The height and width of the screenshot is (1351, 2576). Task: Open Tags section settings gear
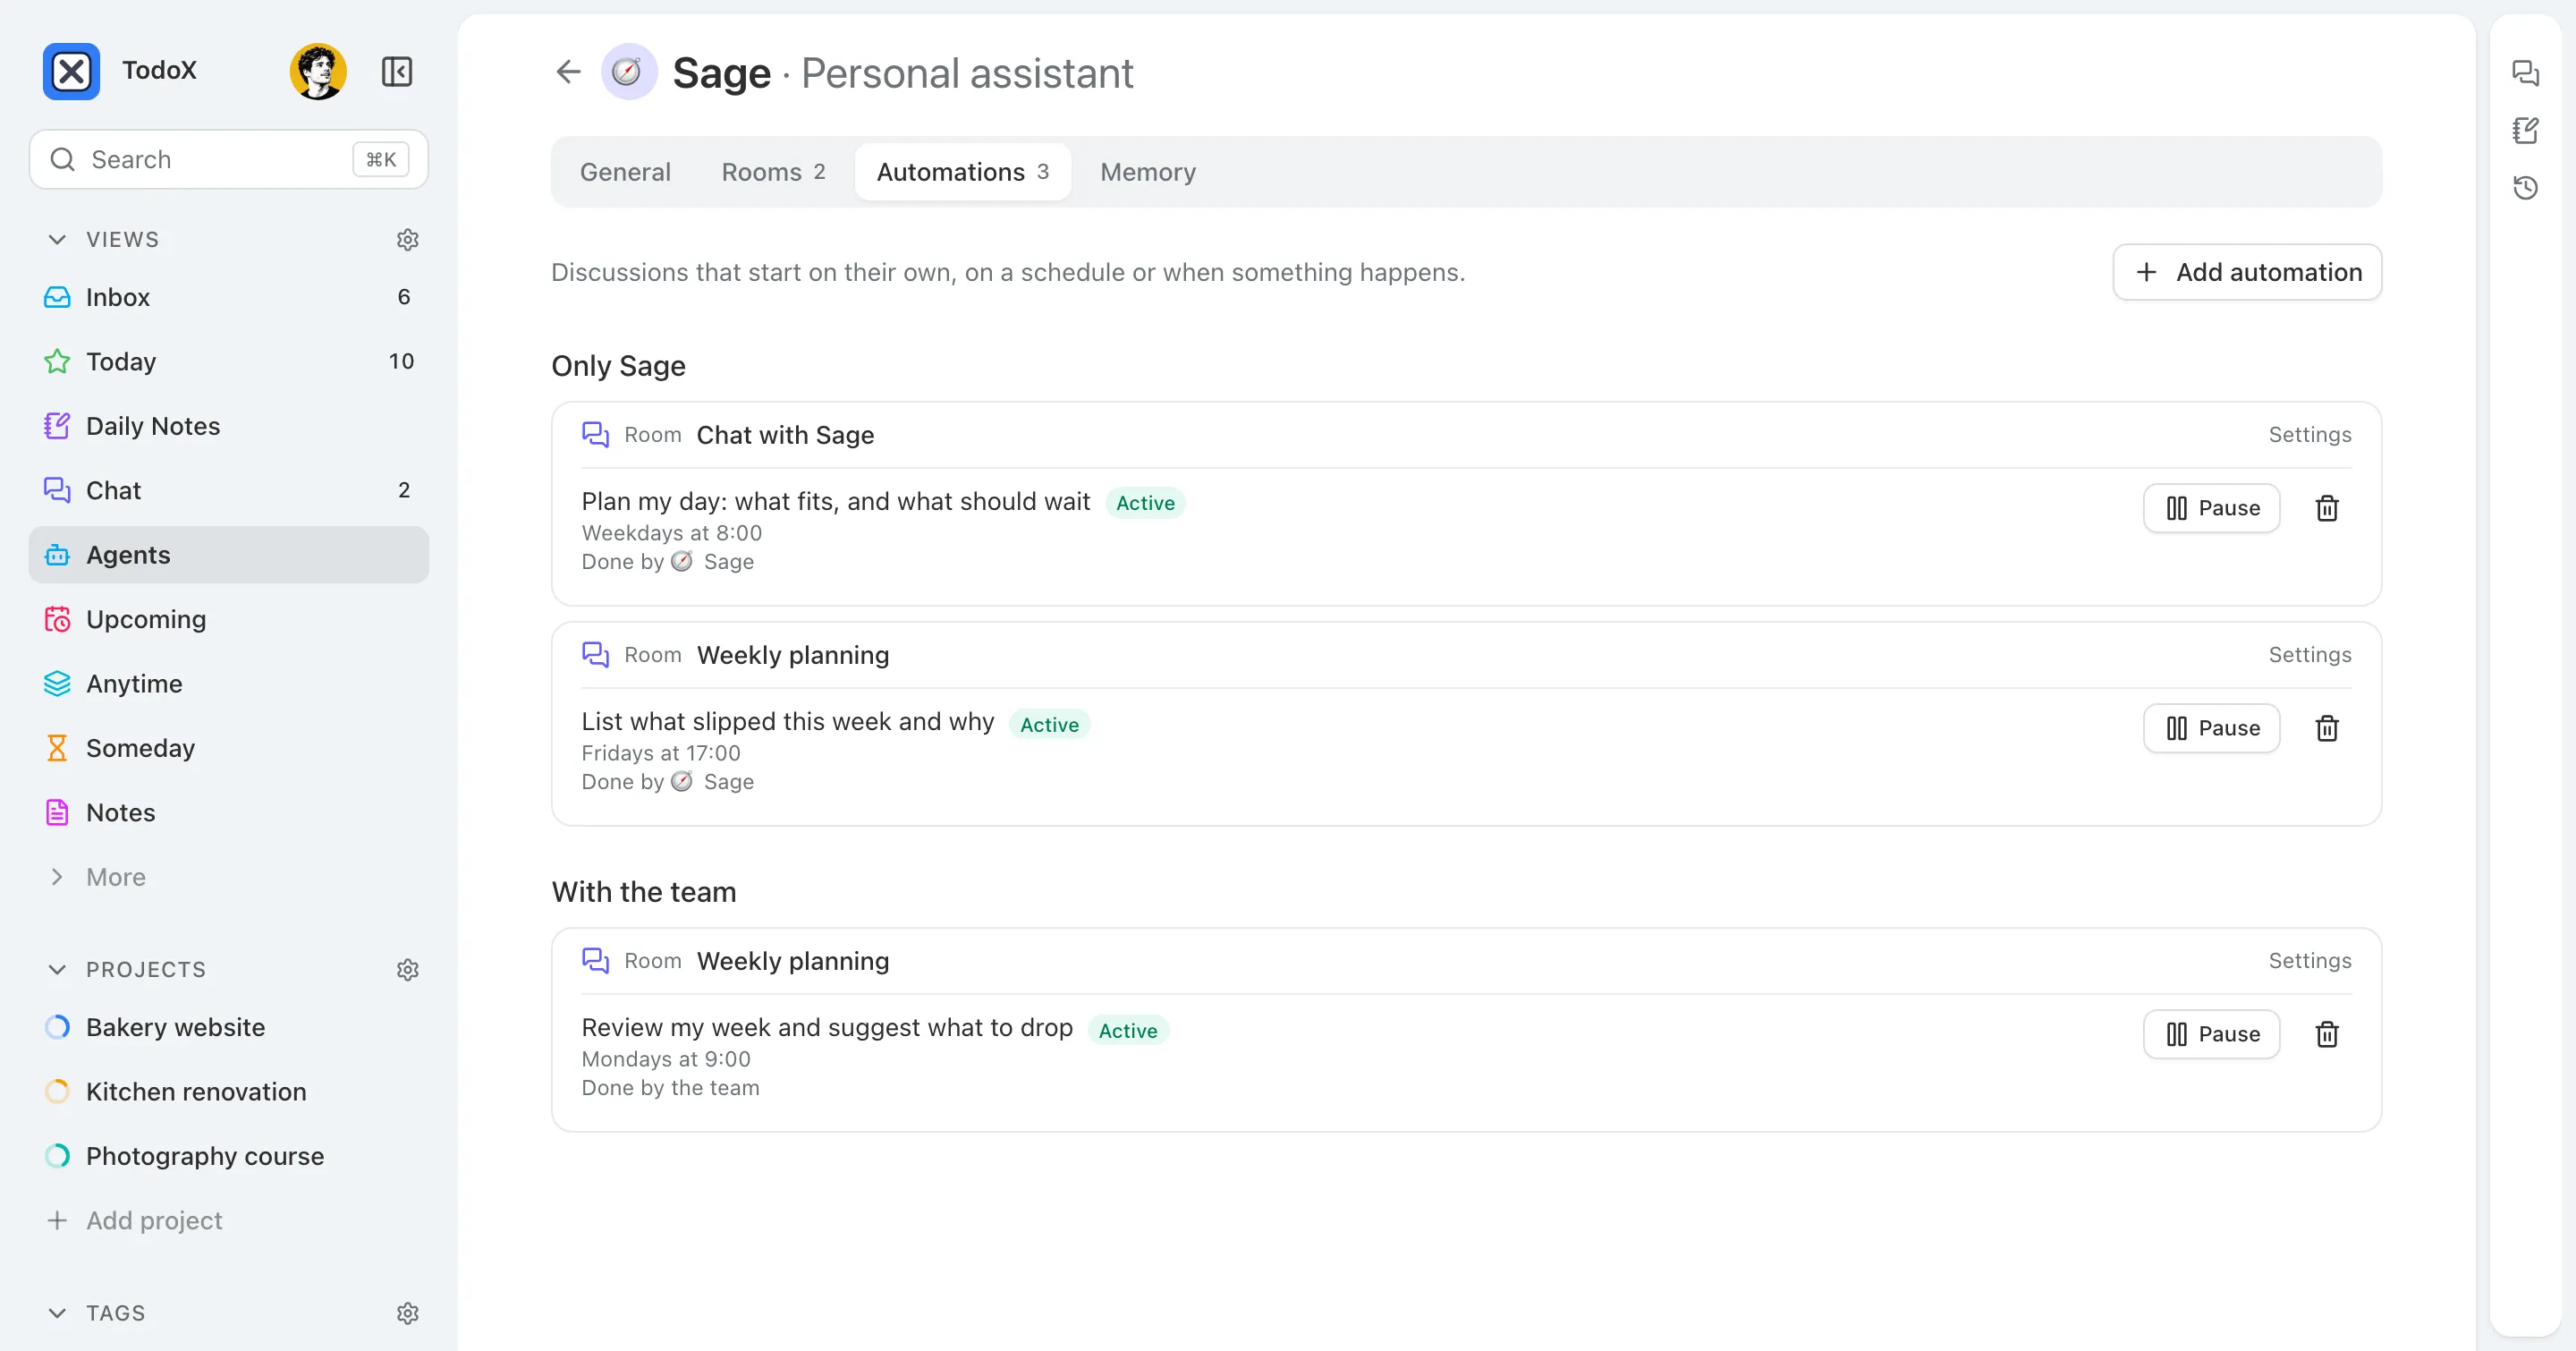pos(407,1313)
